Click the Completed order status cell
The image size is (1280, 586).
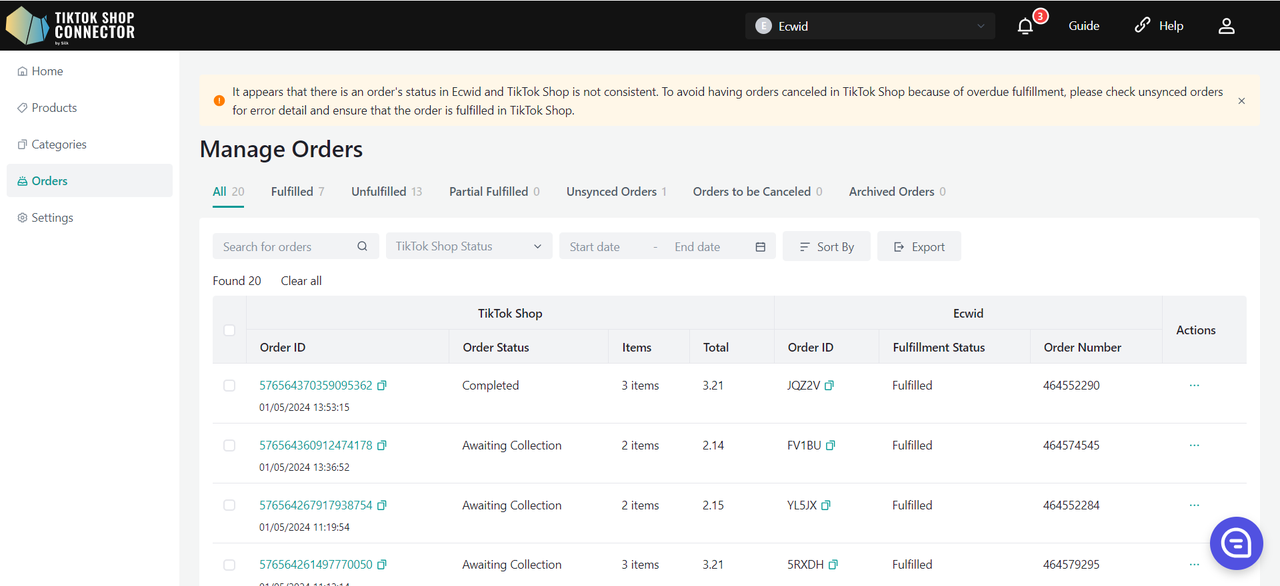[490, 385]
